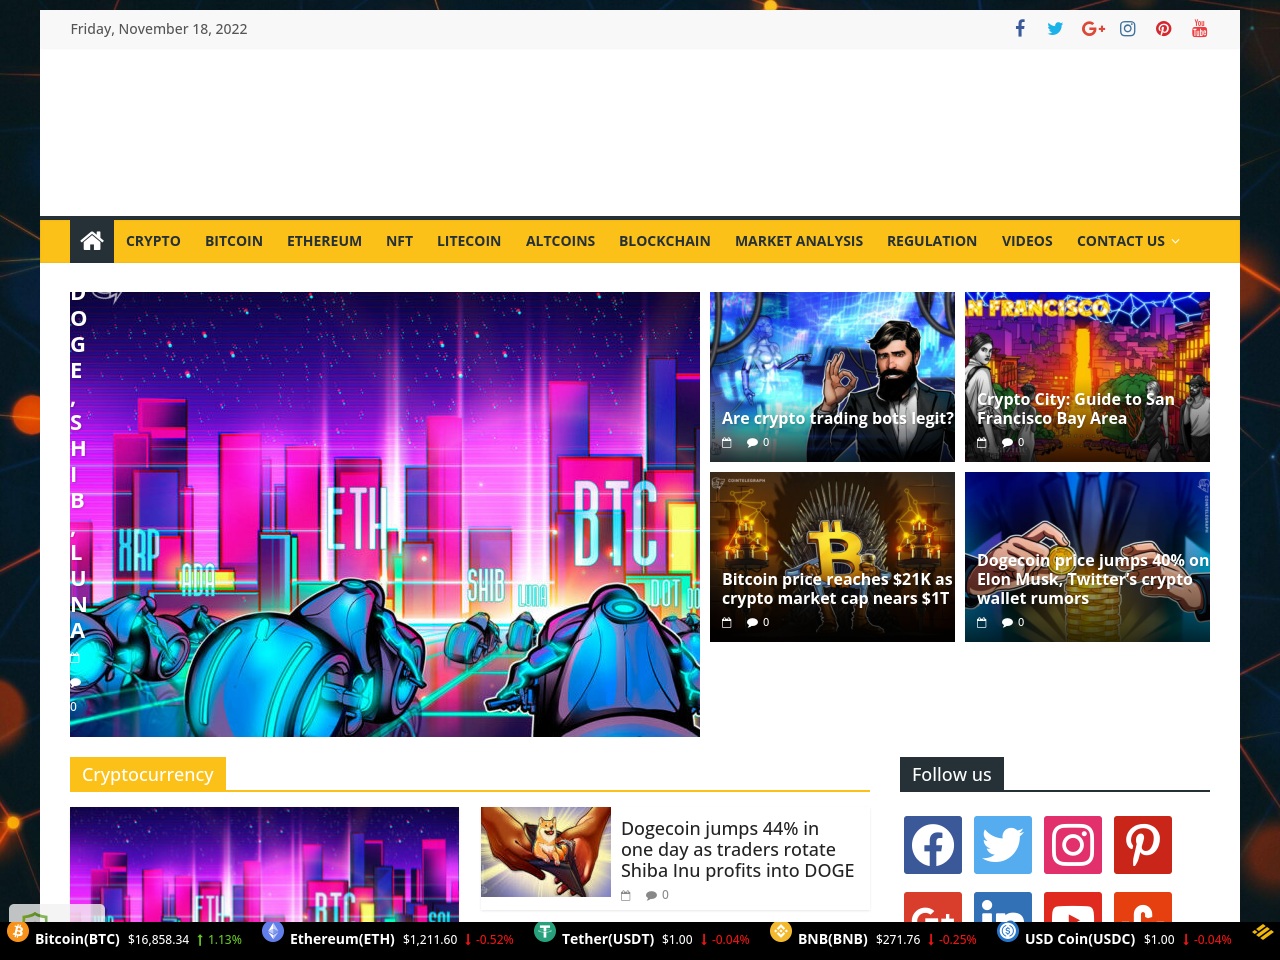Click the Cryptocurrency section heading
This screenshot has height=960, width=1280.
(148, 774)
